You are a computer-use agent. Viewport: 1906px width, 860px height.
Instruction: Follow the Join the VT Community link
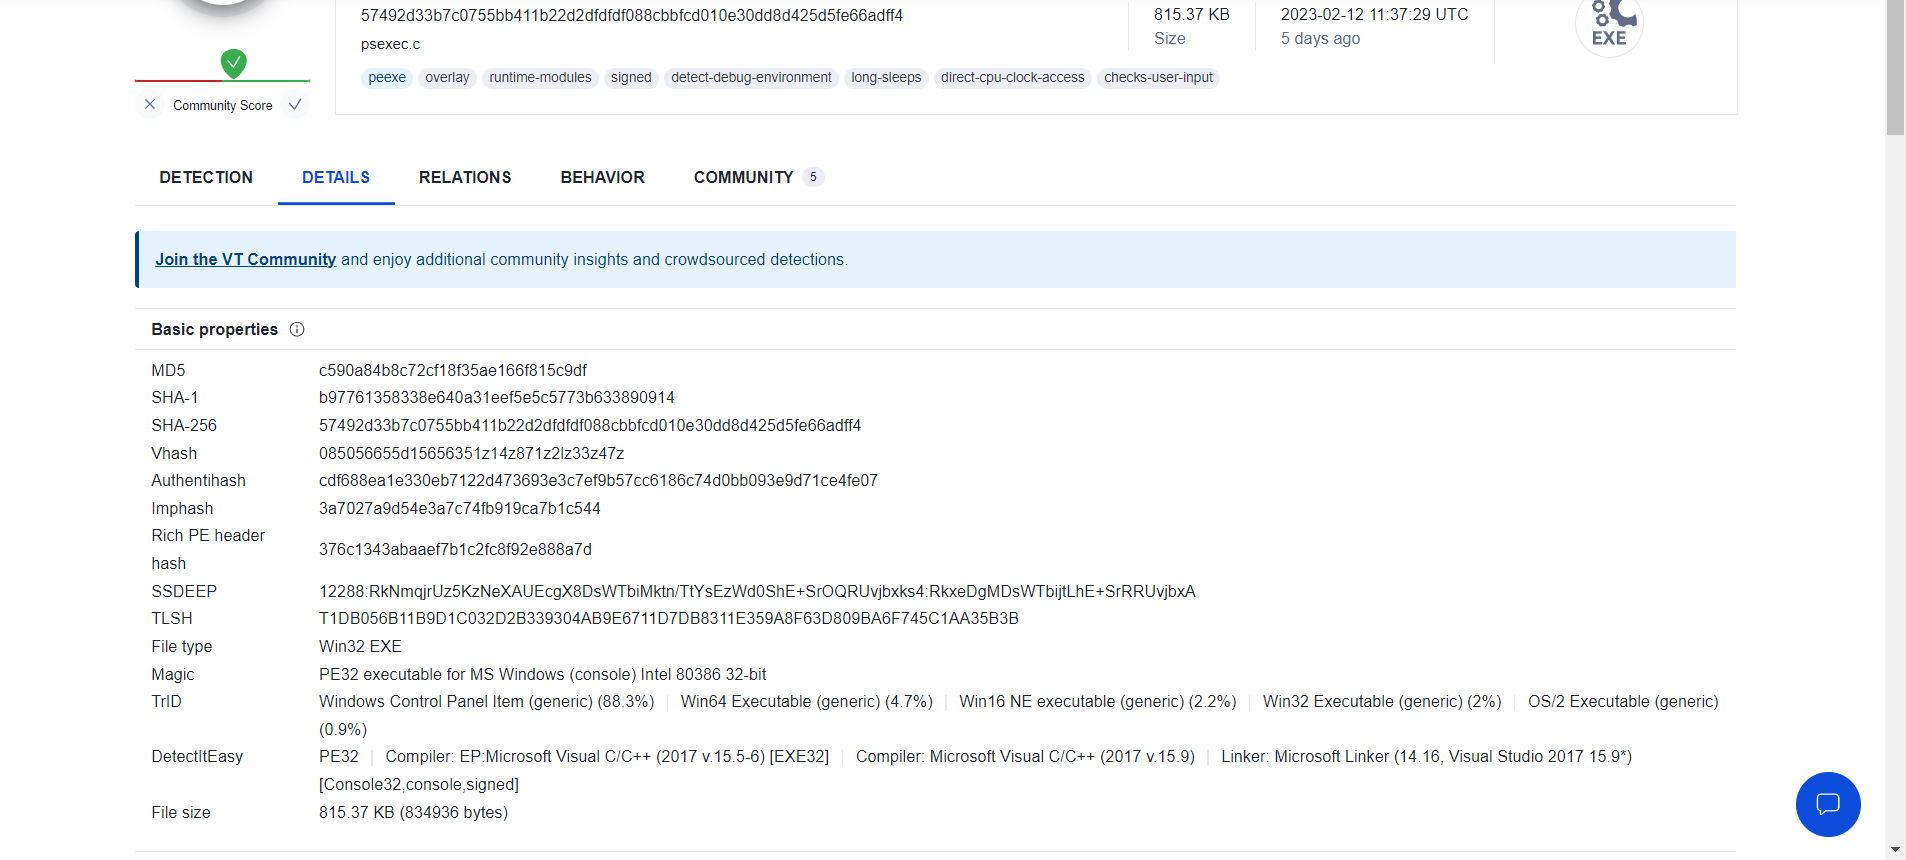pyautogui.click(x=245, y=259)
